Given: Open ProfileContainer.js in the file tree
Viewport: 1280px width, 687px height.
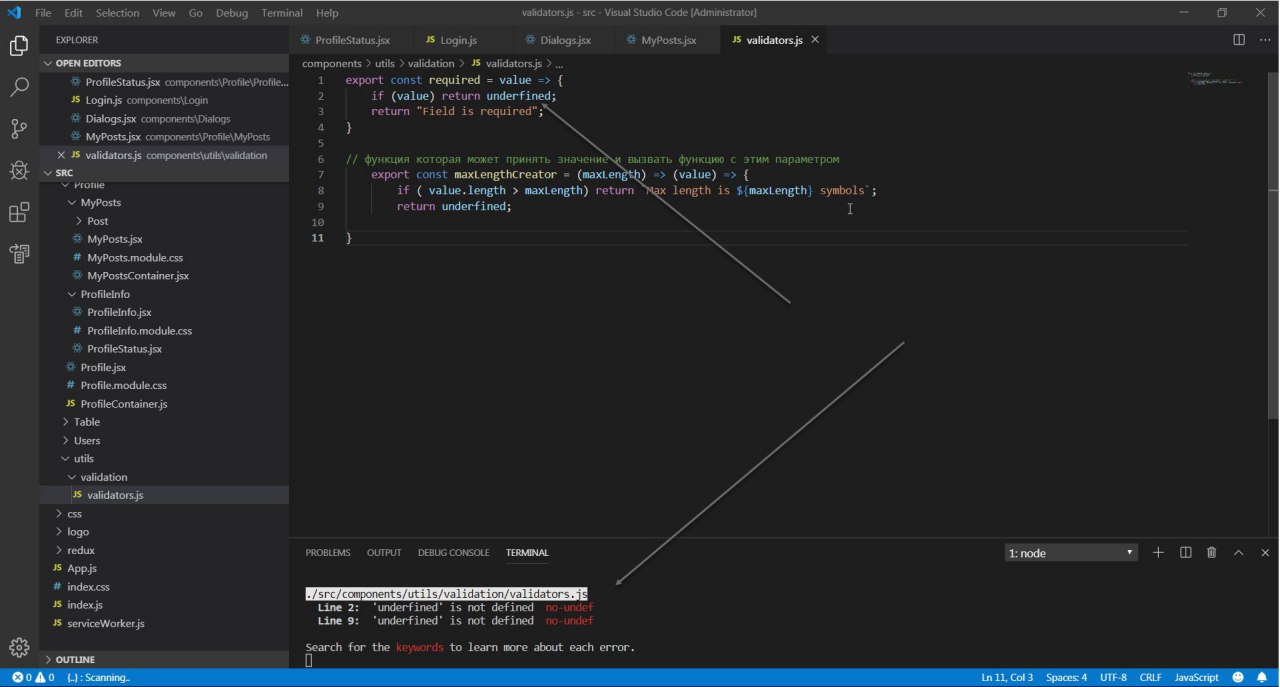Looking at the screenshot, I should (x=123, y=404).
